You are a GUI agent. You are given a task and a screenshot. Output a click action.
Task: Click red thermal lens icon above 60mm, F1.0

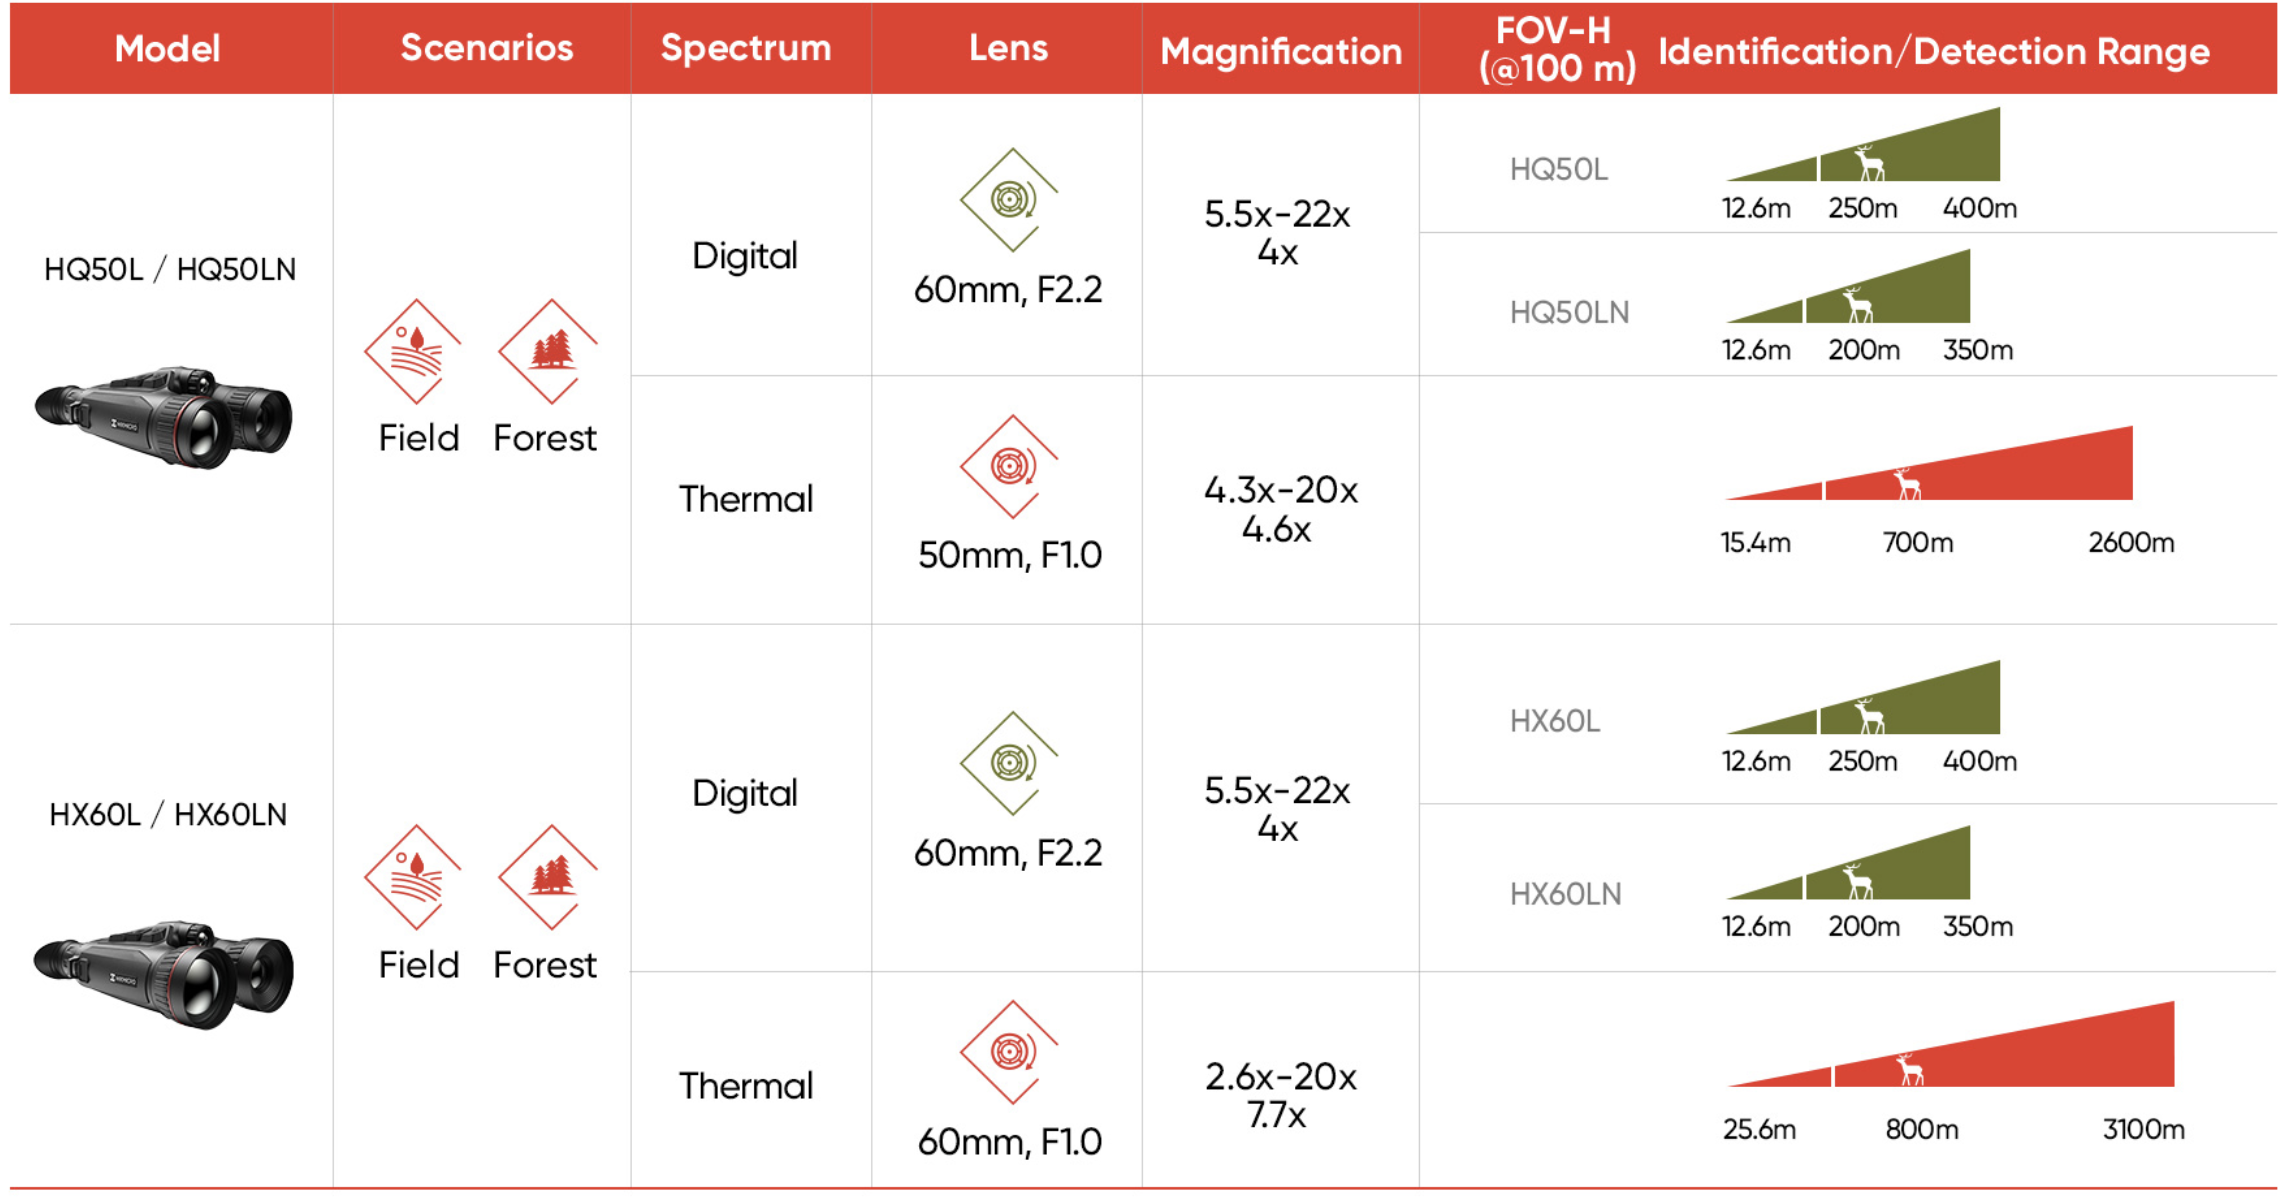point(1010,1052)
